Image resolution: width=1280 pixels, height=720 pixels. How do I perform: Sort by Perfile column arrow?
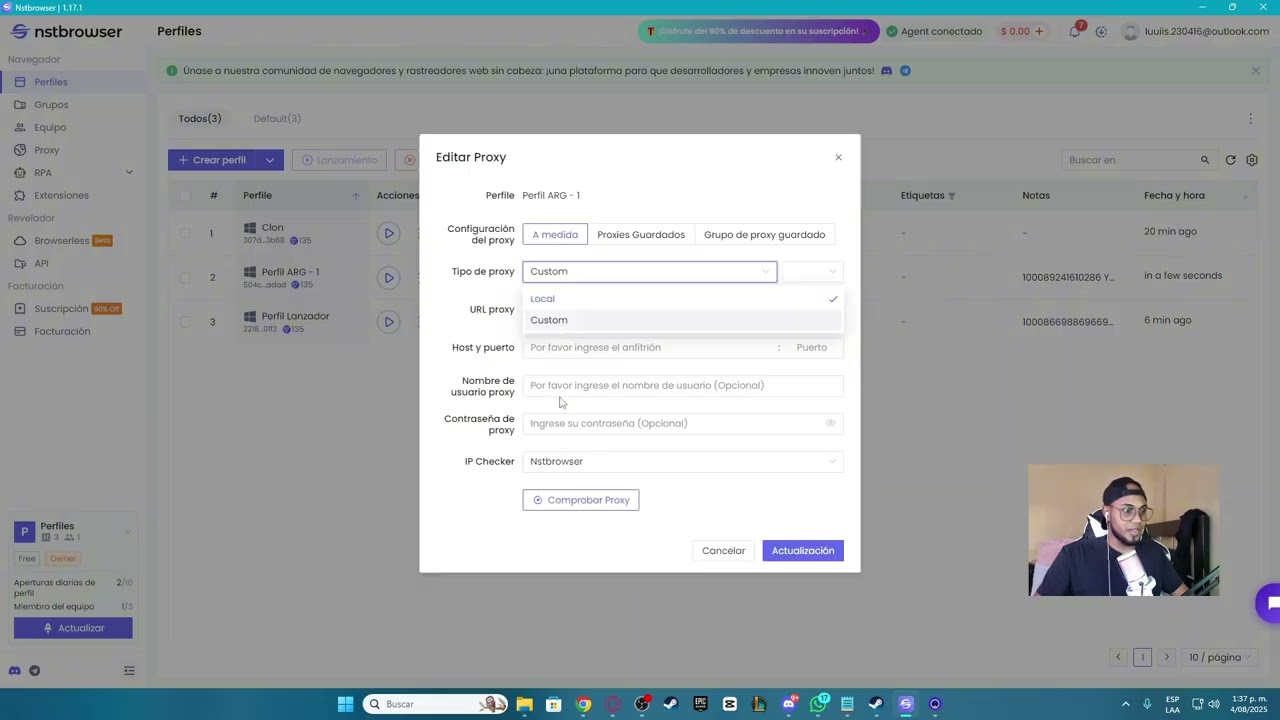click(x=355, y=196)
